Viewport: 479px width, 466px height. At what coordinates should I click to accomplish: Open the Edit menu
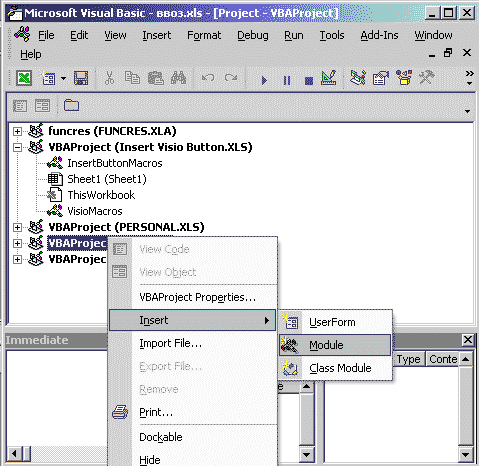79,35
